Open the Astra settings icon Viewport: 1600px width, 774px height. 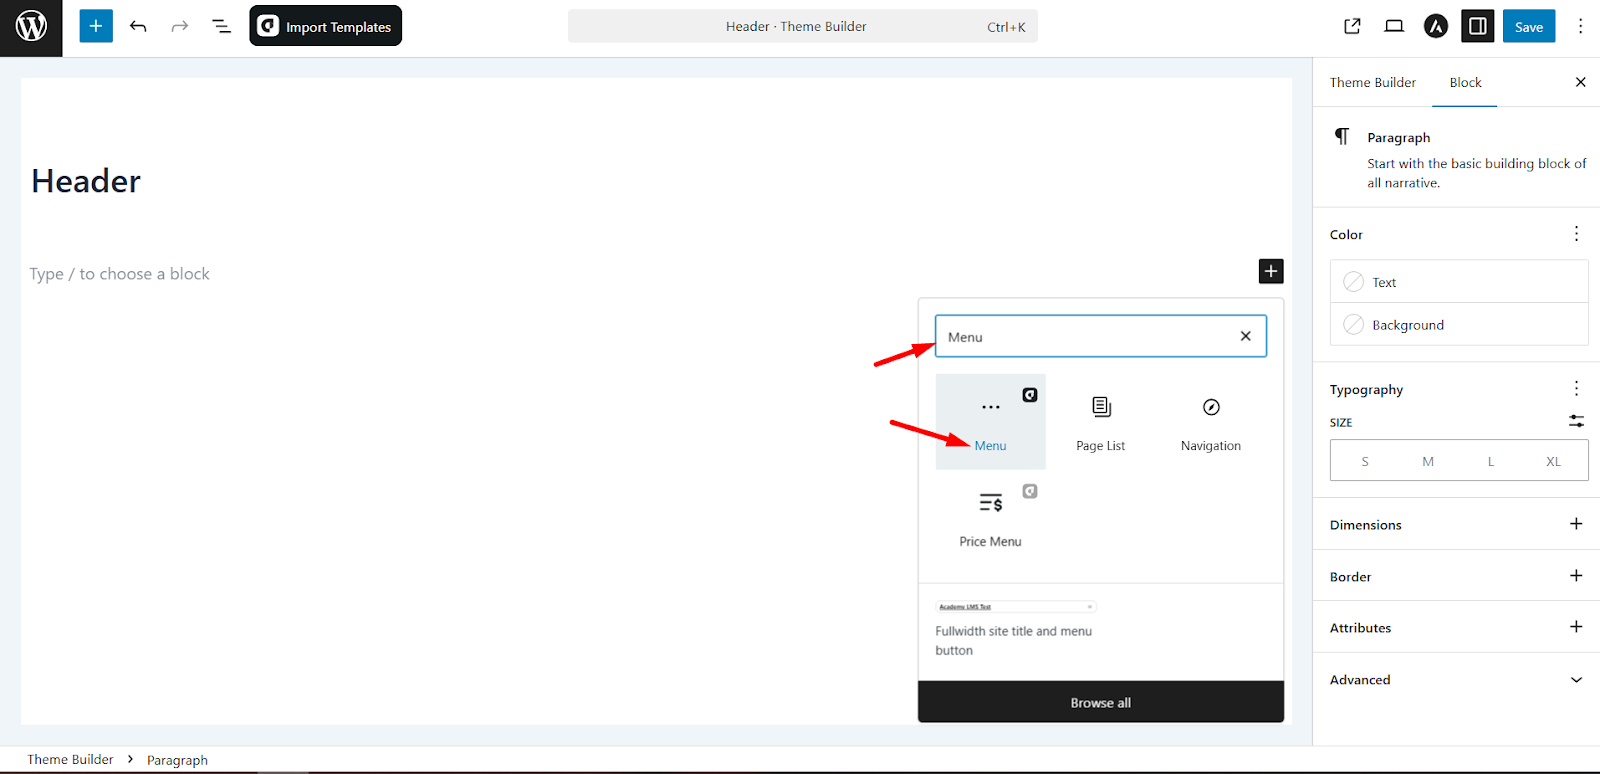click(1436, 27)
